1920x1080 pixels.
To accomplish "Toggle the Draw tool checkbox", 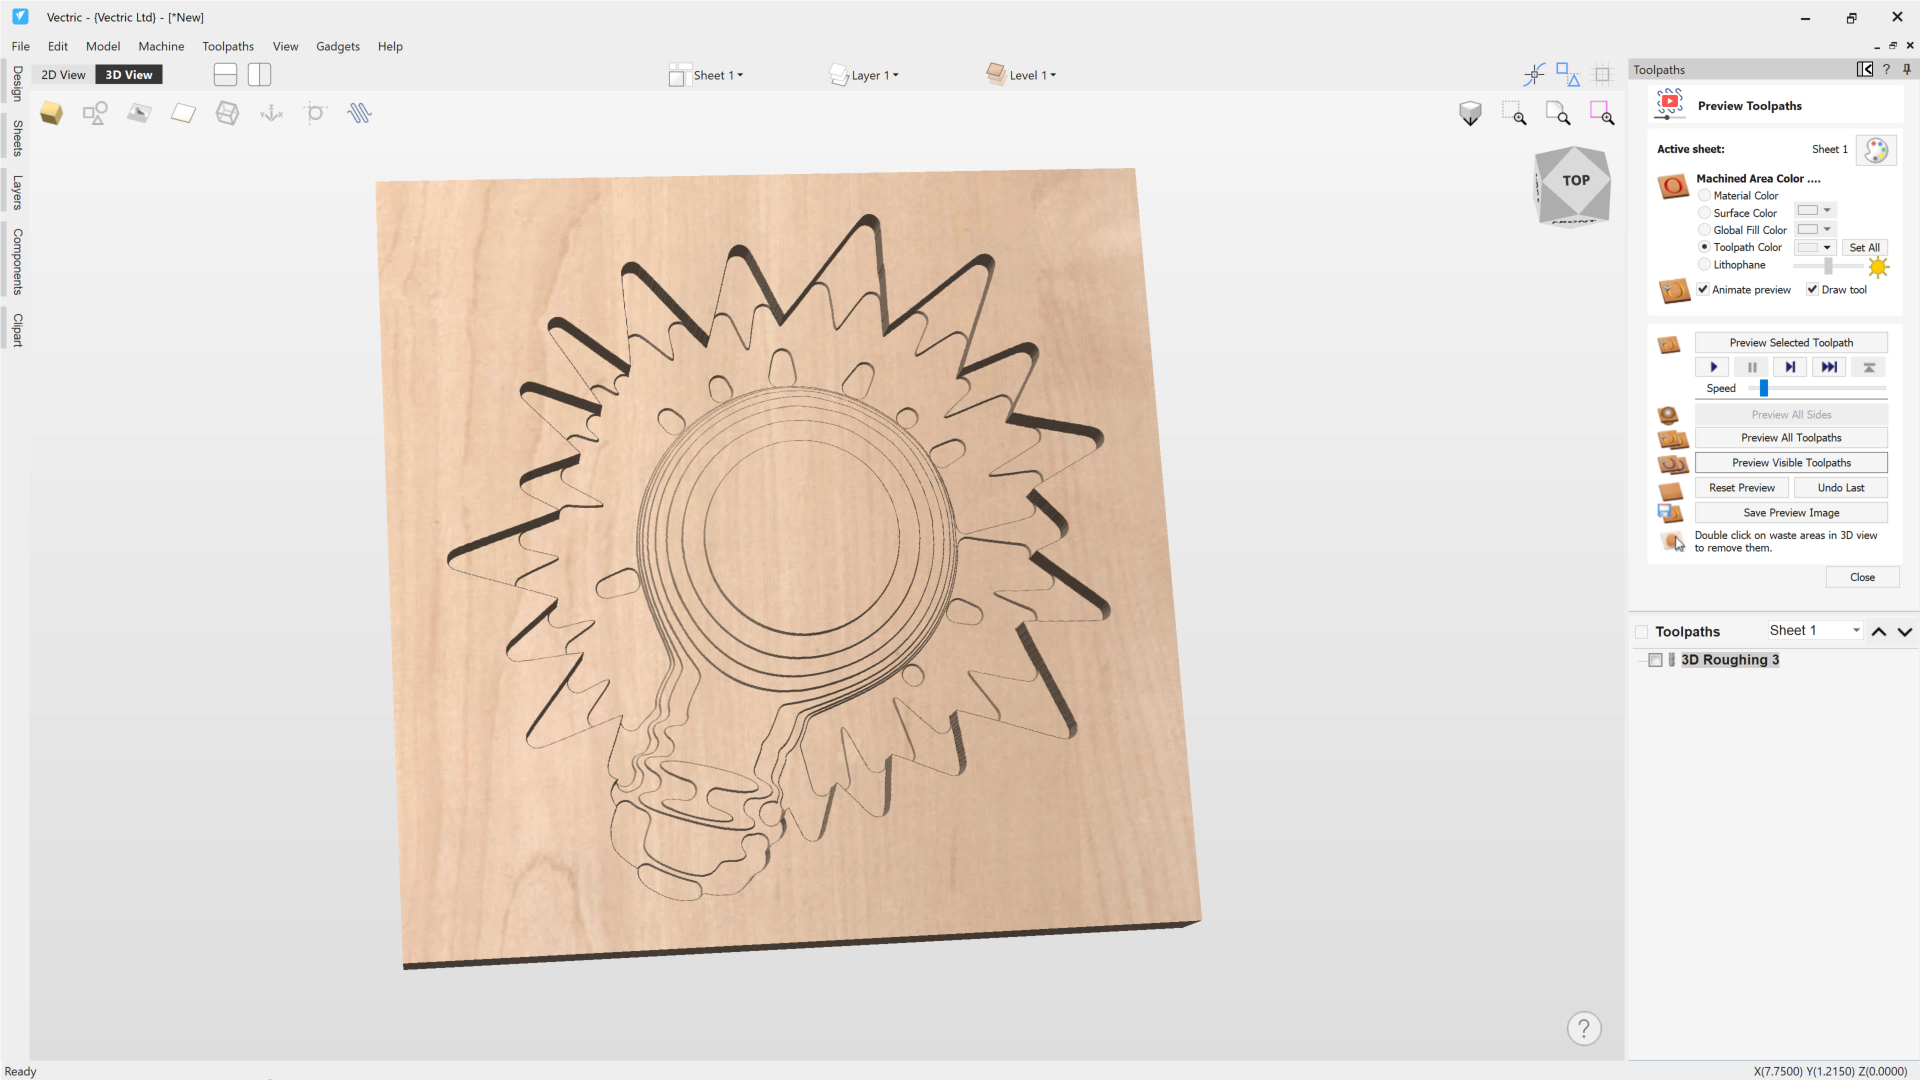I will point(1812,290).
